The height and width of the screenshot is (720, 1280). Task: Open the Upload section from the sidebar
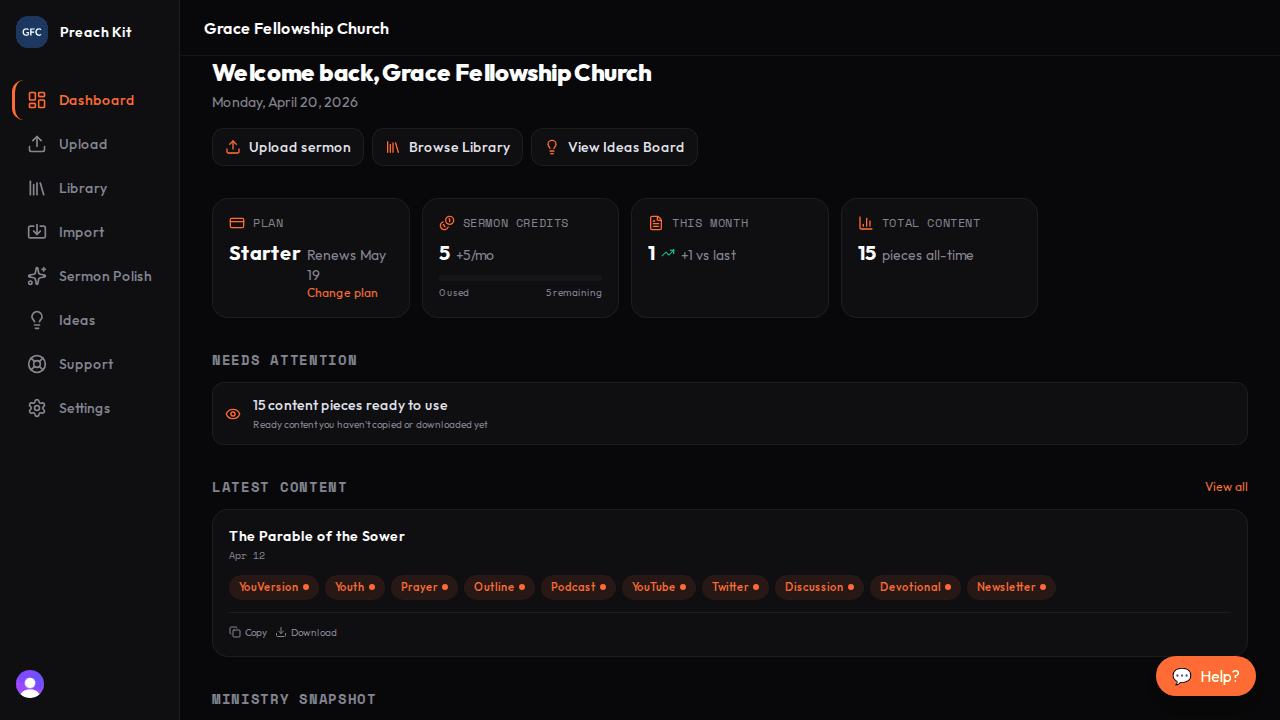pyautogui.click(x=83, y=144)
